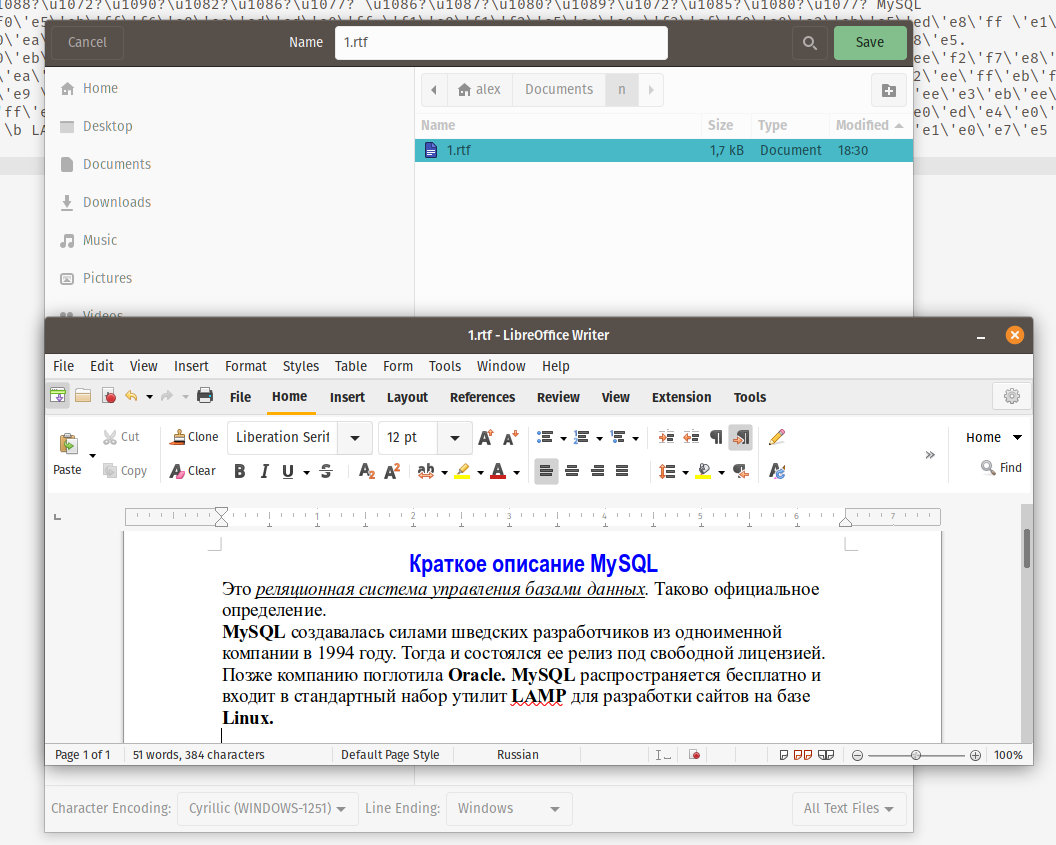Click the Find button in ribbon
1056x845 pixels.
coord(1001,467)
